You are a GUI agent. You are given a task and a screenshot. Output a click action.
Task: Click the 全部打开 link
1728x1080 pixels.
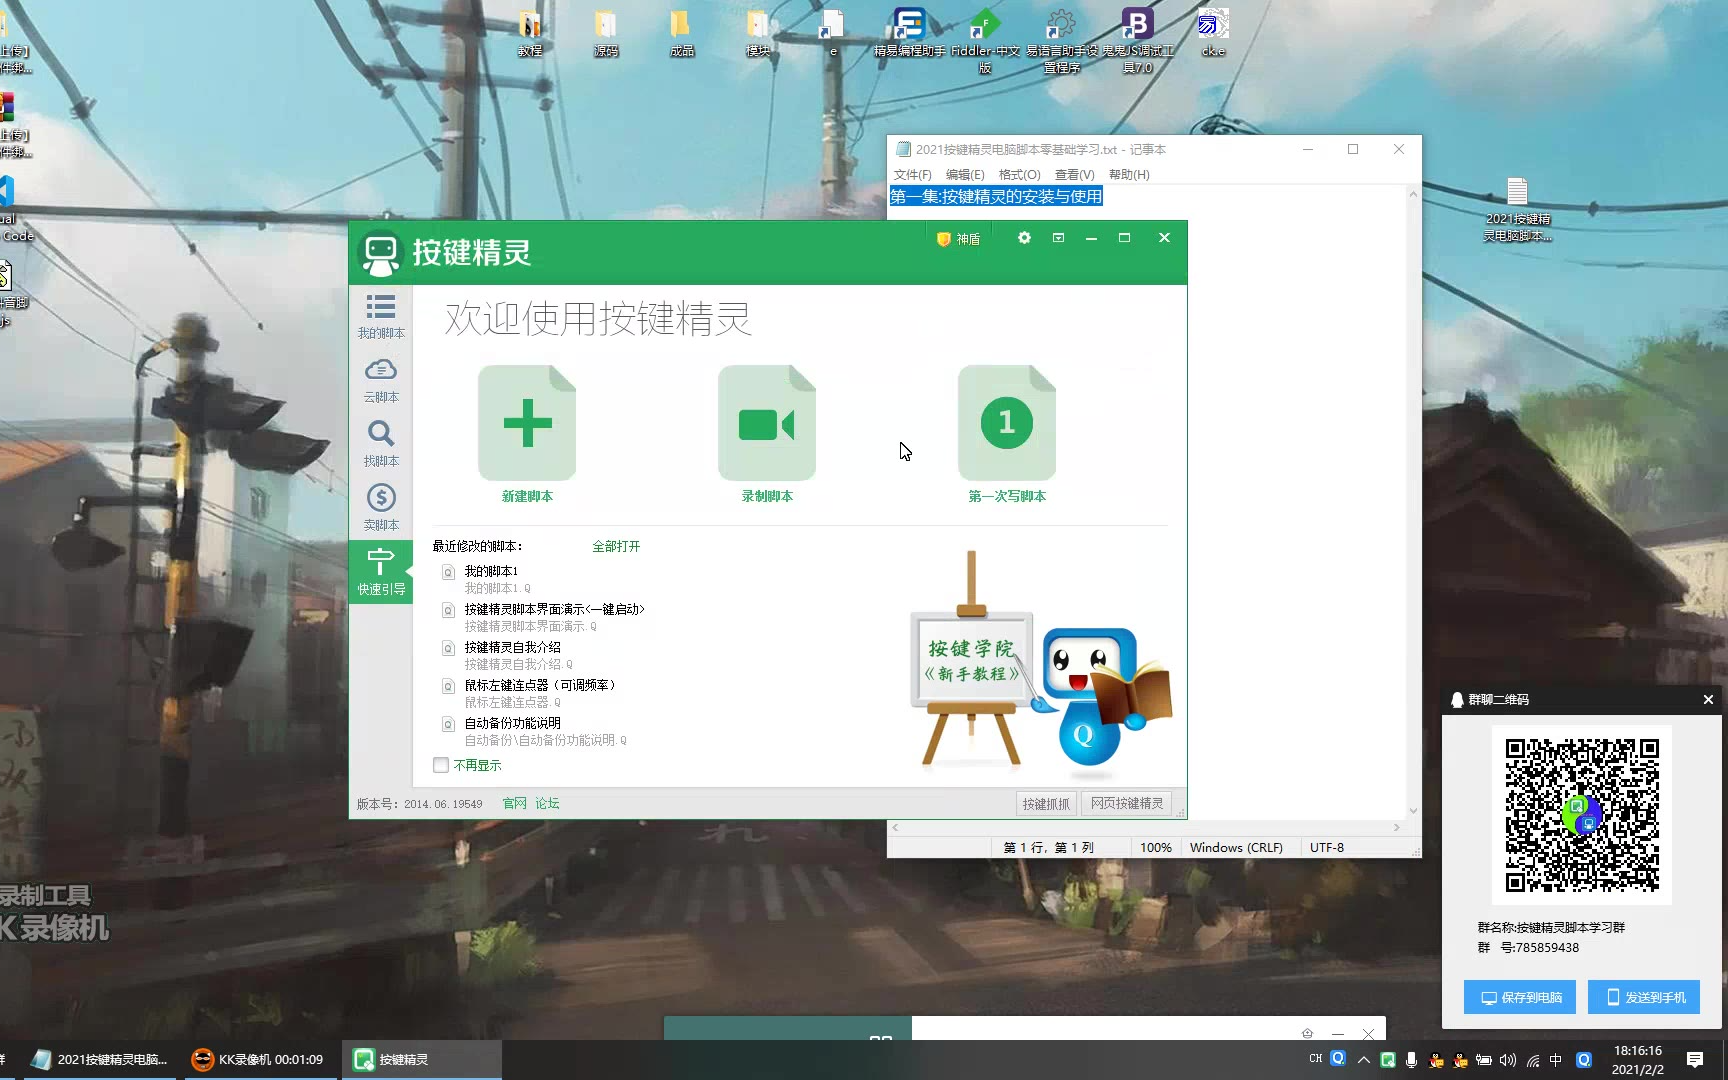coord(616,546)
